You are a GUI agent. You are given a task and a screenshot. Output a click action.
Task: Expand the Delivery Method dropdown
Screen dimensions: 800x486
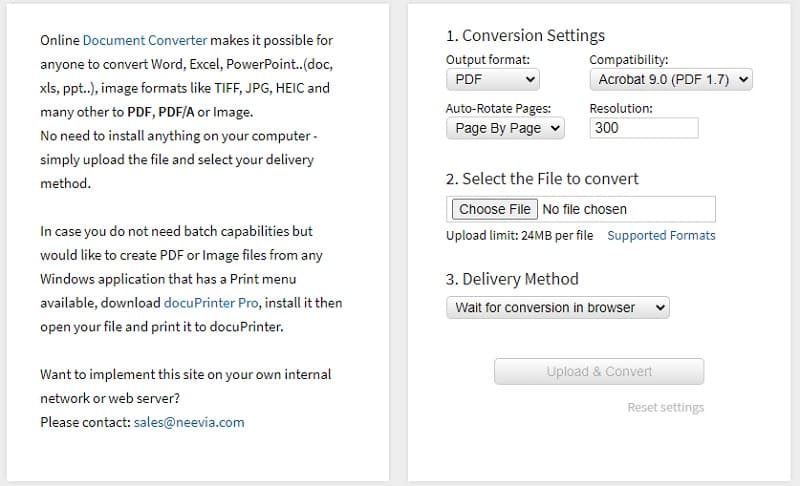click(557, 308)
